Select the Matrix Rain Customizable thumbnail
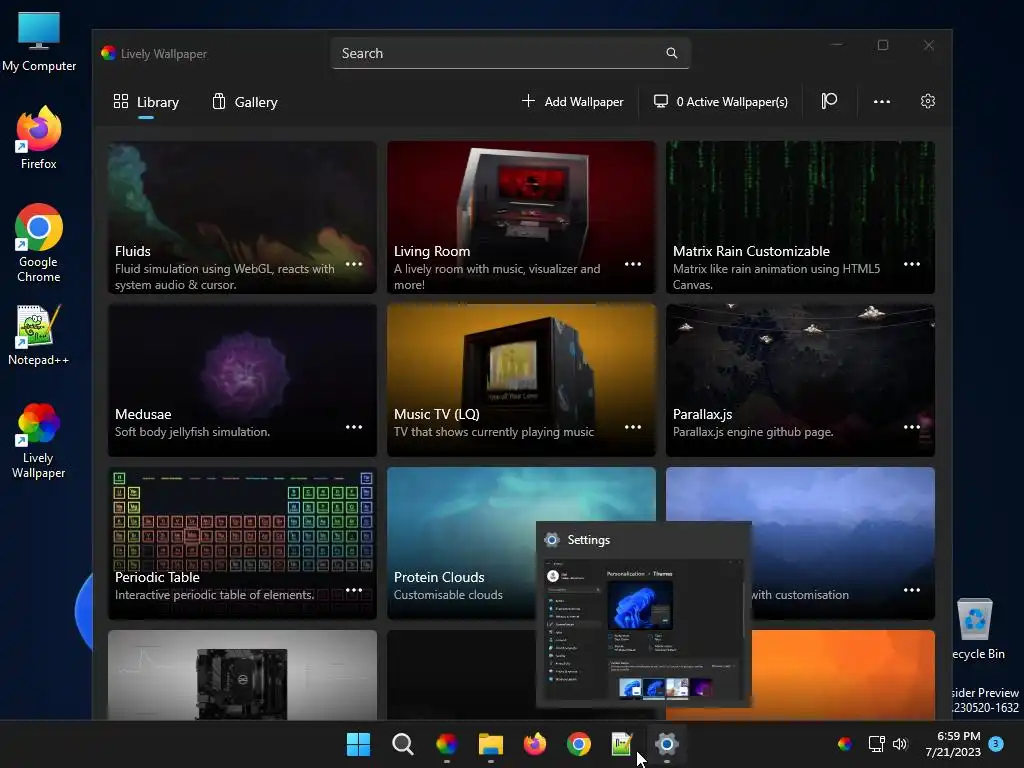 [x=800, y=217]
